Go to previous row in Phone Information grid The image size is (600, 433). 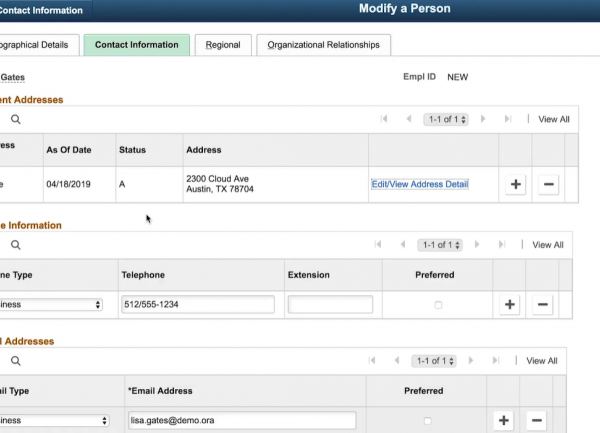(x=403, y=244)
